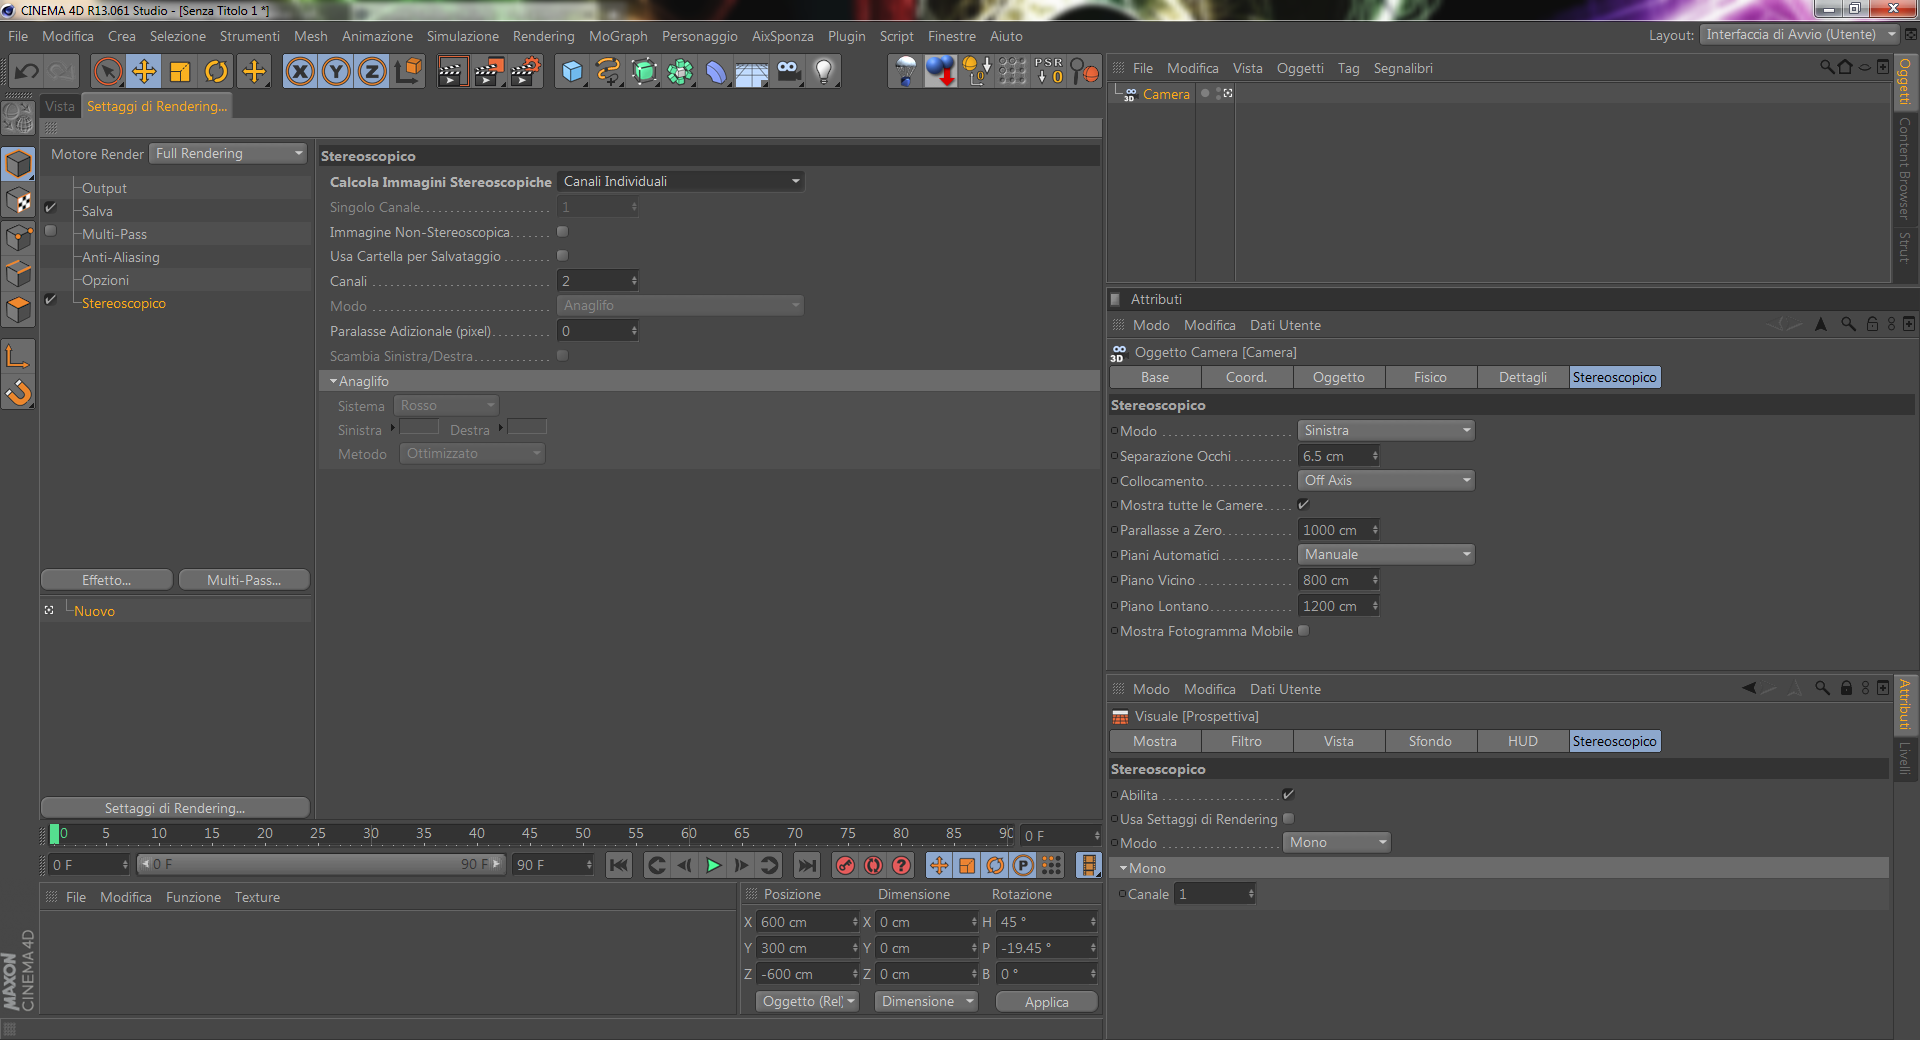
Task: Click the Applica button
Action: (1047, 1002)
